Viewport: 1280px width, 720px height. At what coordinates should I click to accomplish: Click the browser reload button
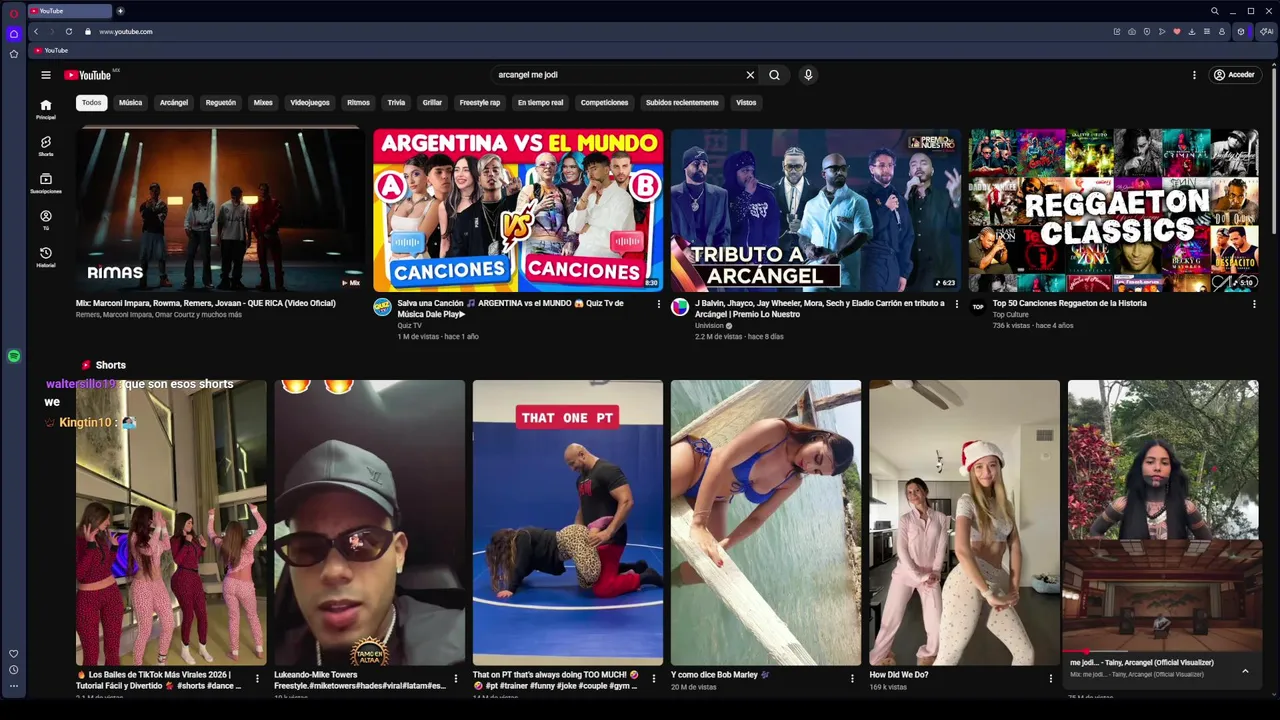click(x=68, y=32)
